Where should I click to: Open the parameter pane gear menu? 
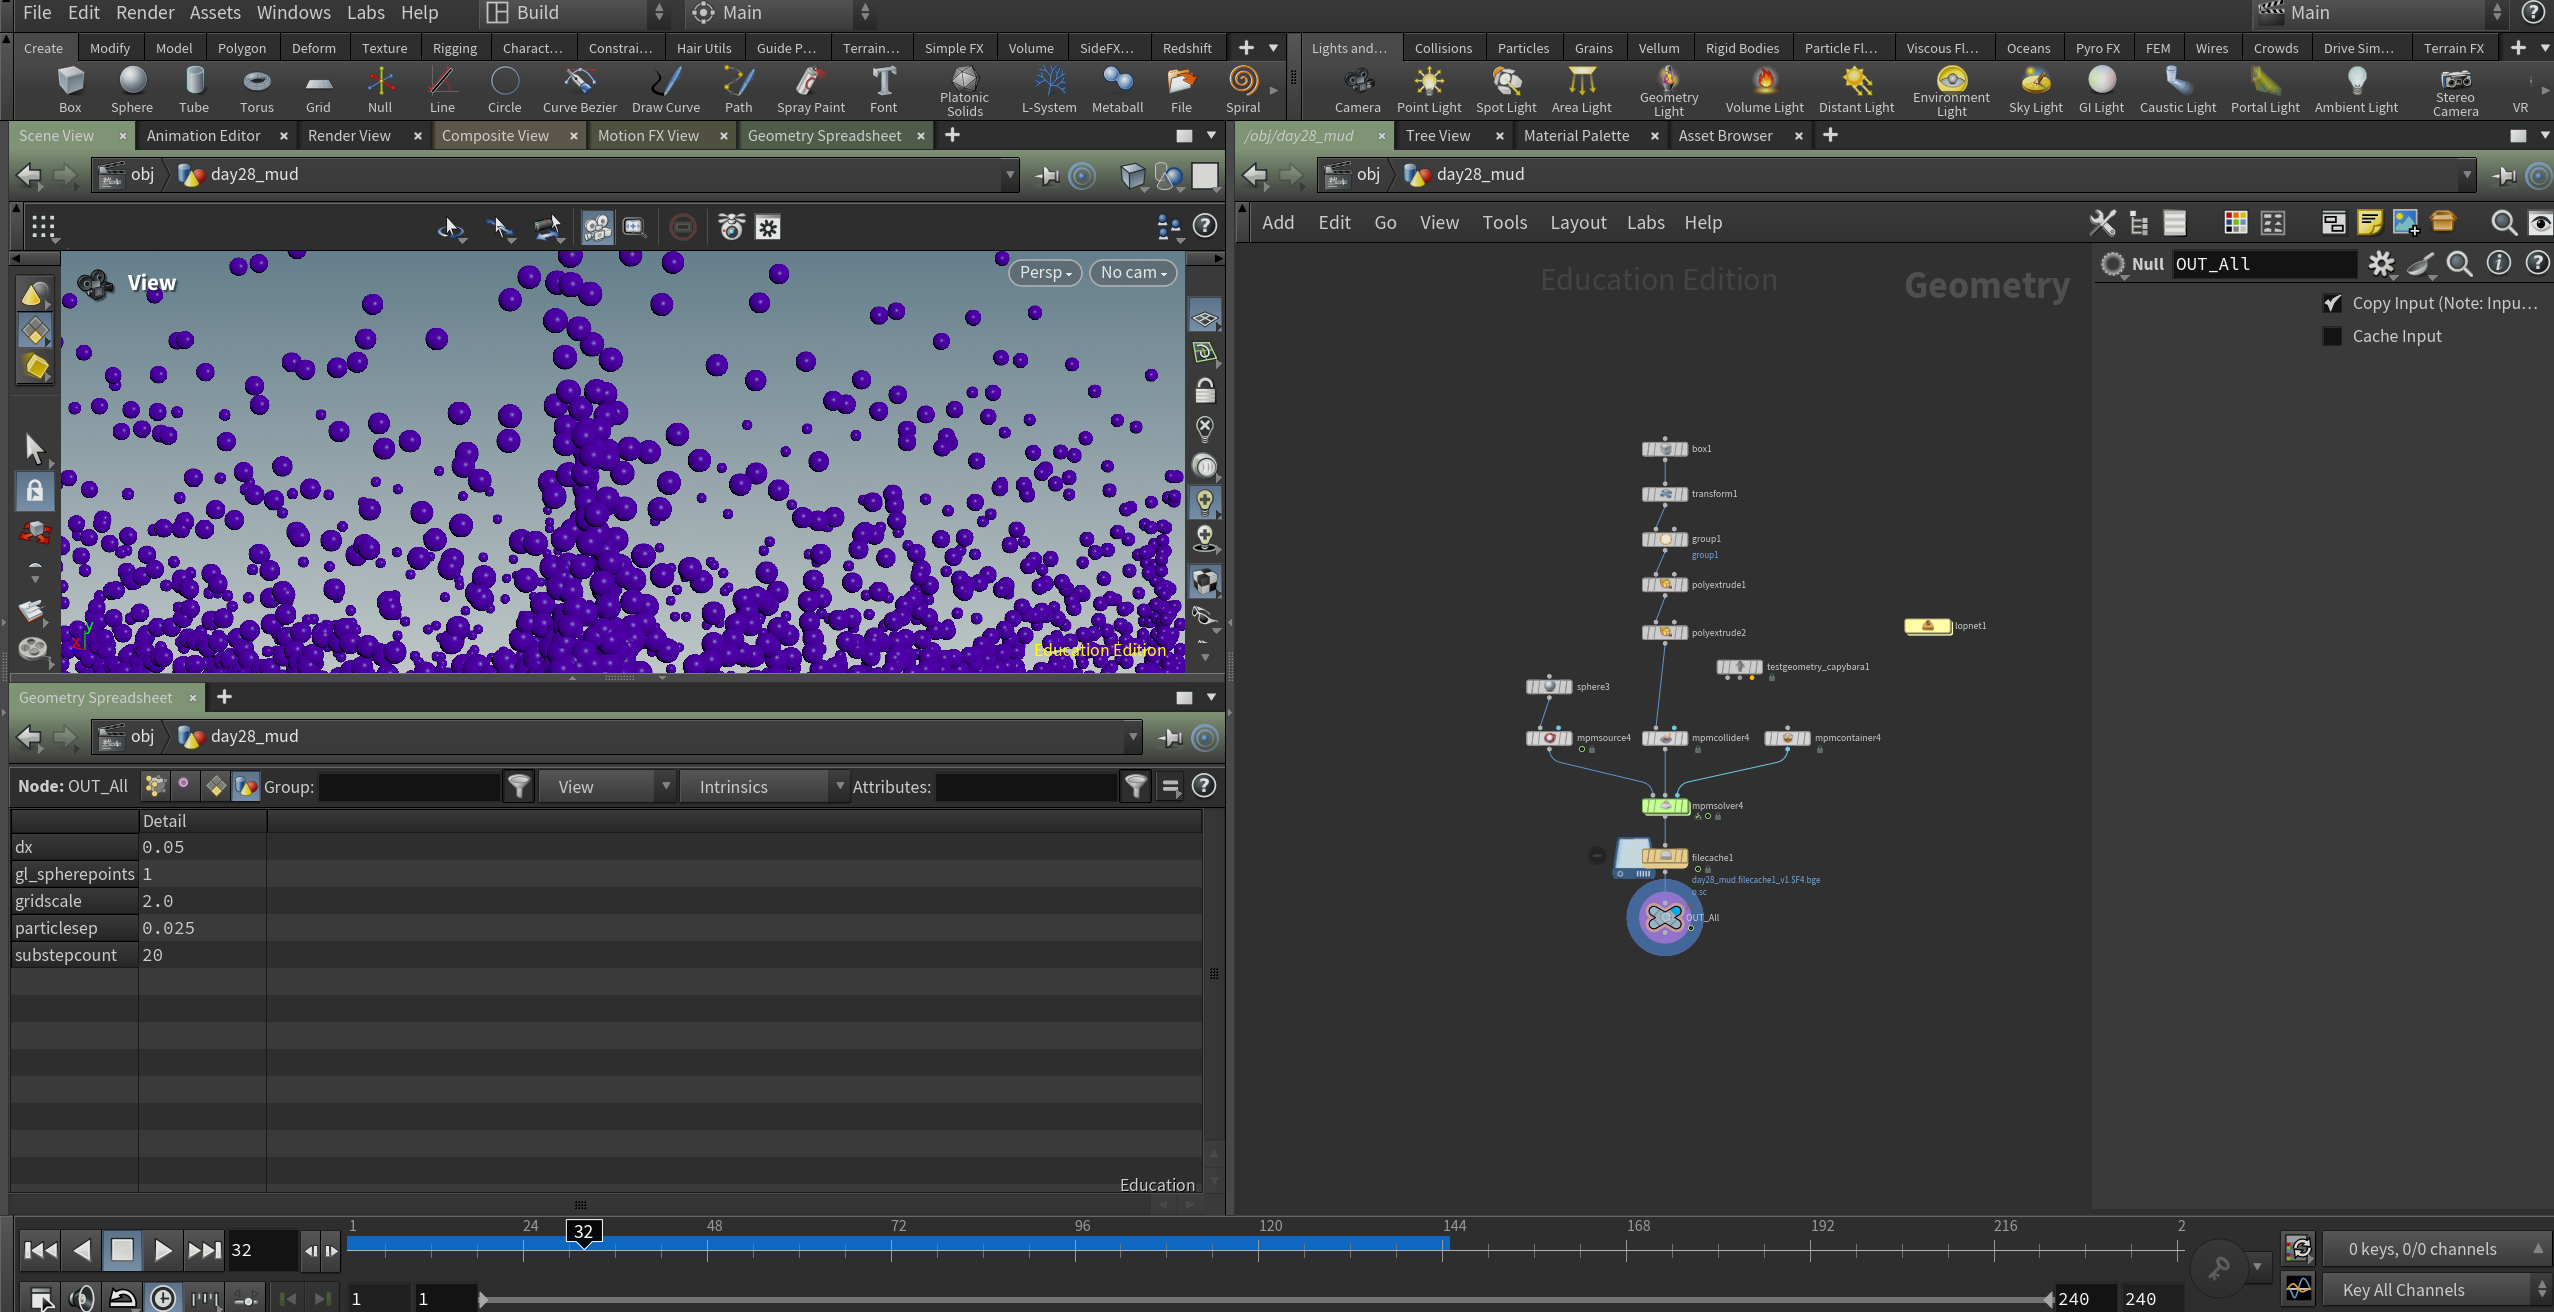tap(2382, 264)
